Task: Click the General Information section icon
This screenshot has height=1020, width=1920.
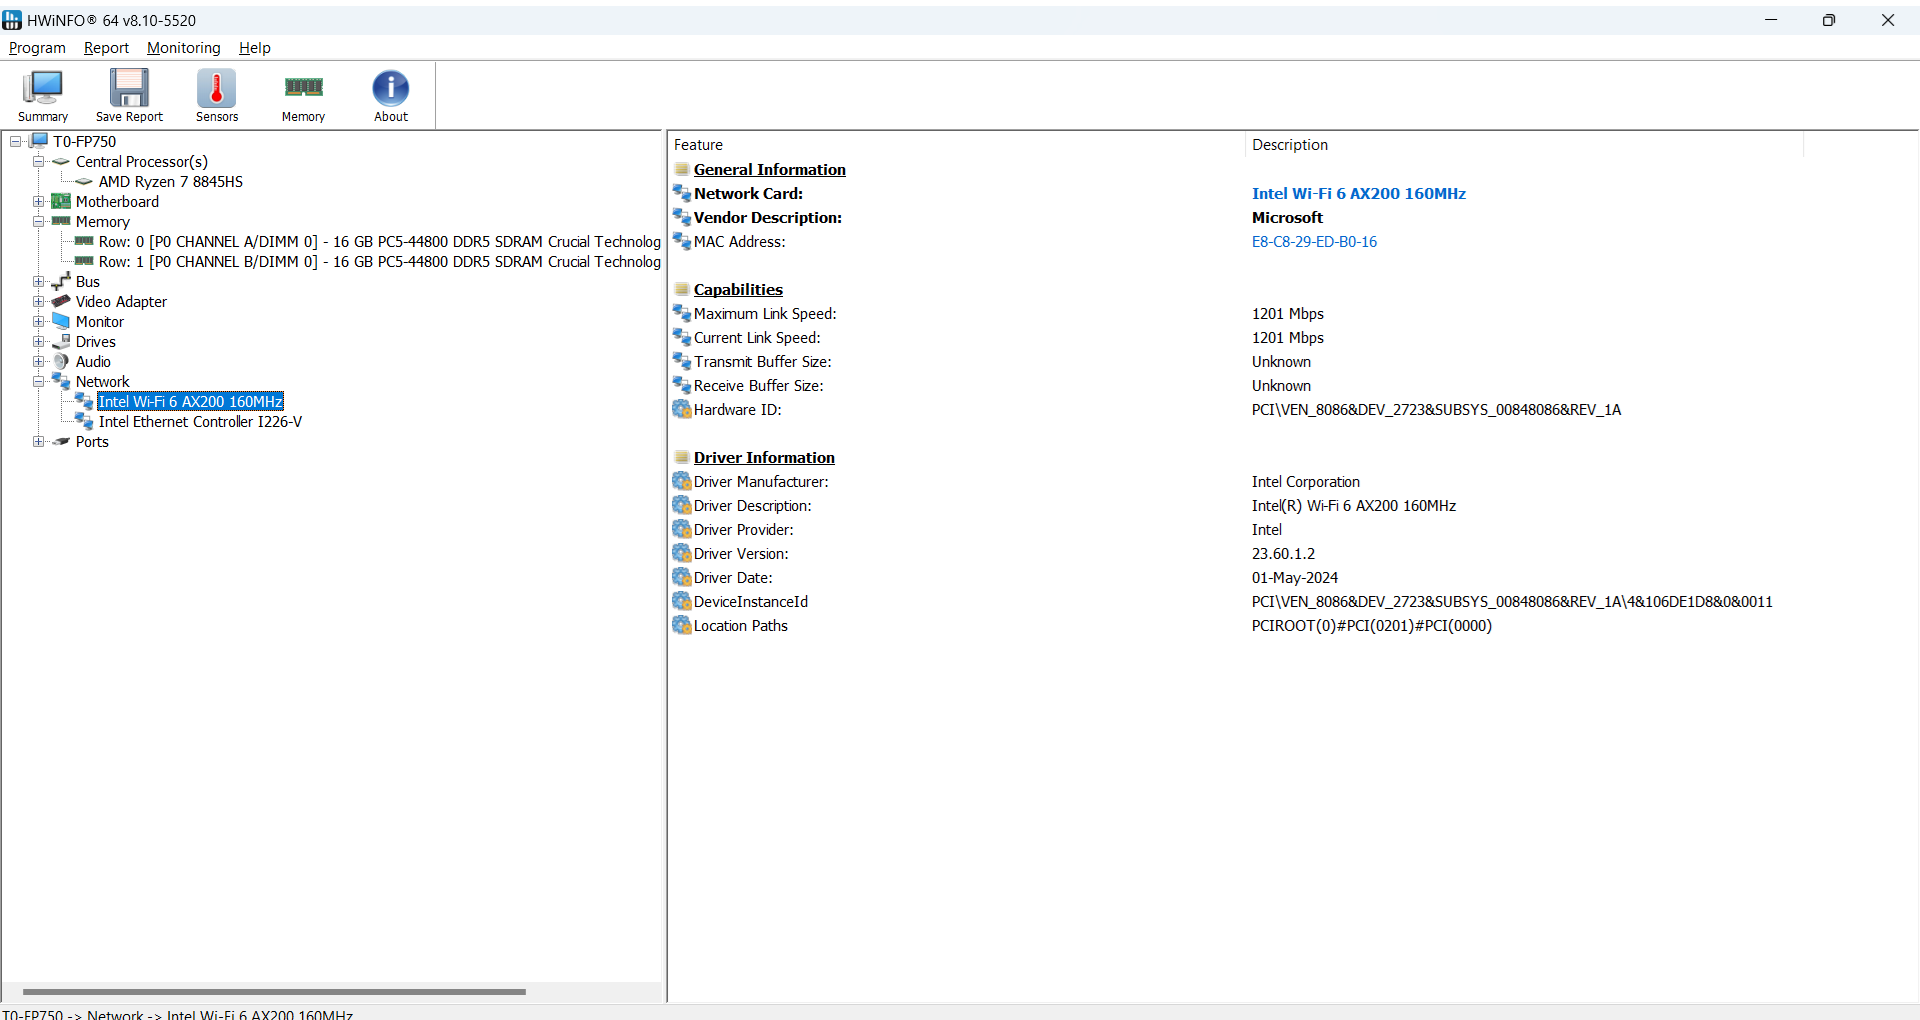Action: pyautogui.click(x=682, y=169)
